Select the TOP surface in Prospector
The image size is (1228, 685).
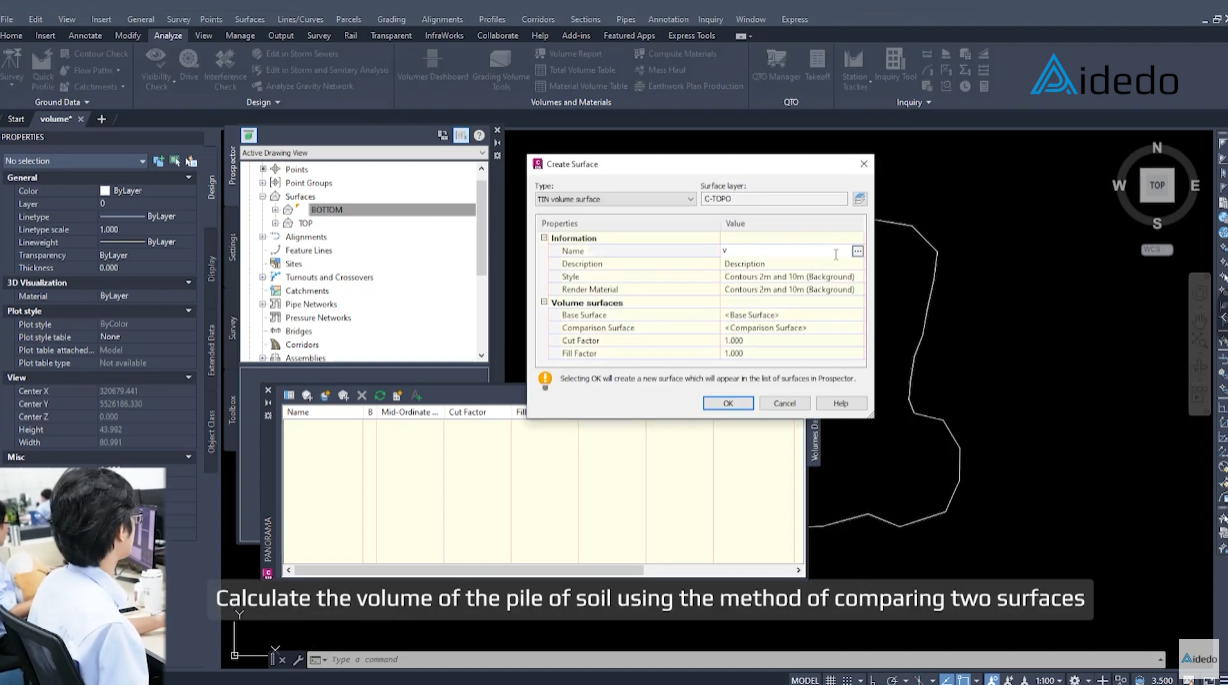click(305, 224)
